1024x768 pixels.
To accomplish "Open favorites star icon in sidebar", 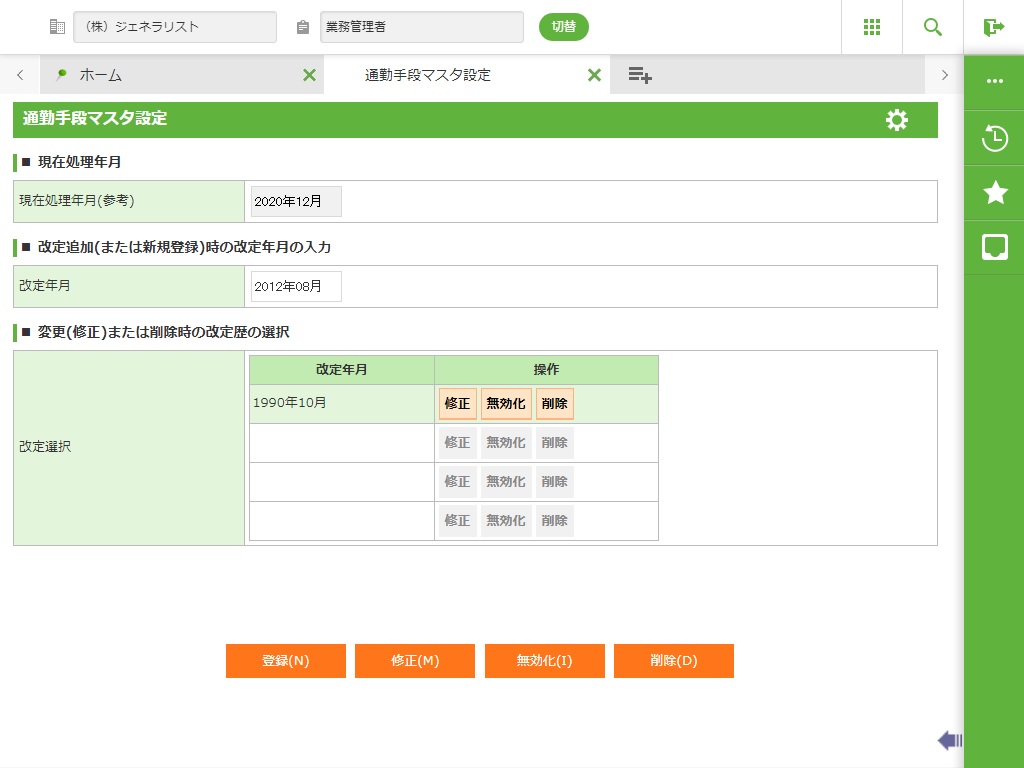I will 994,192.
